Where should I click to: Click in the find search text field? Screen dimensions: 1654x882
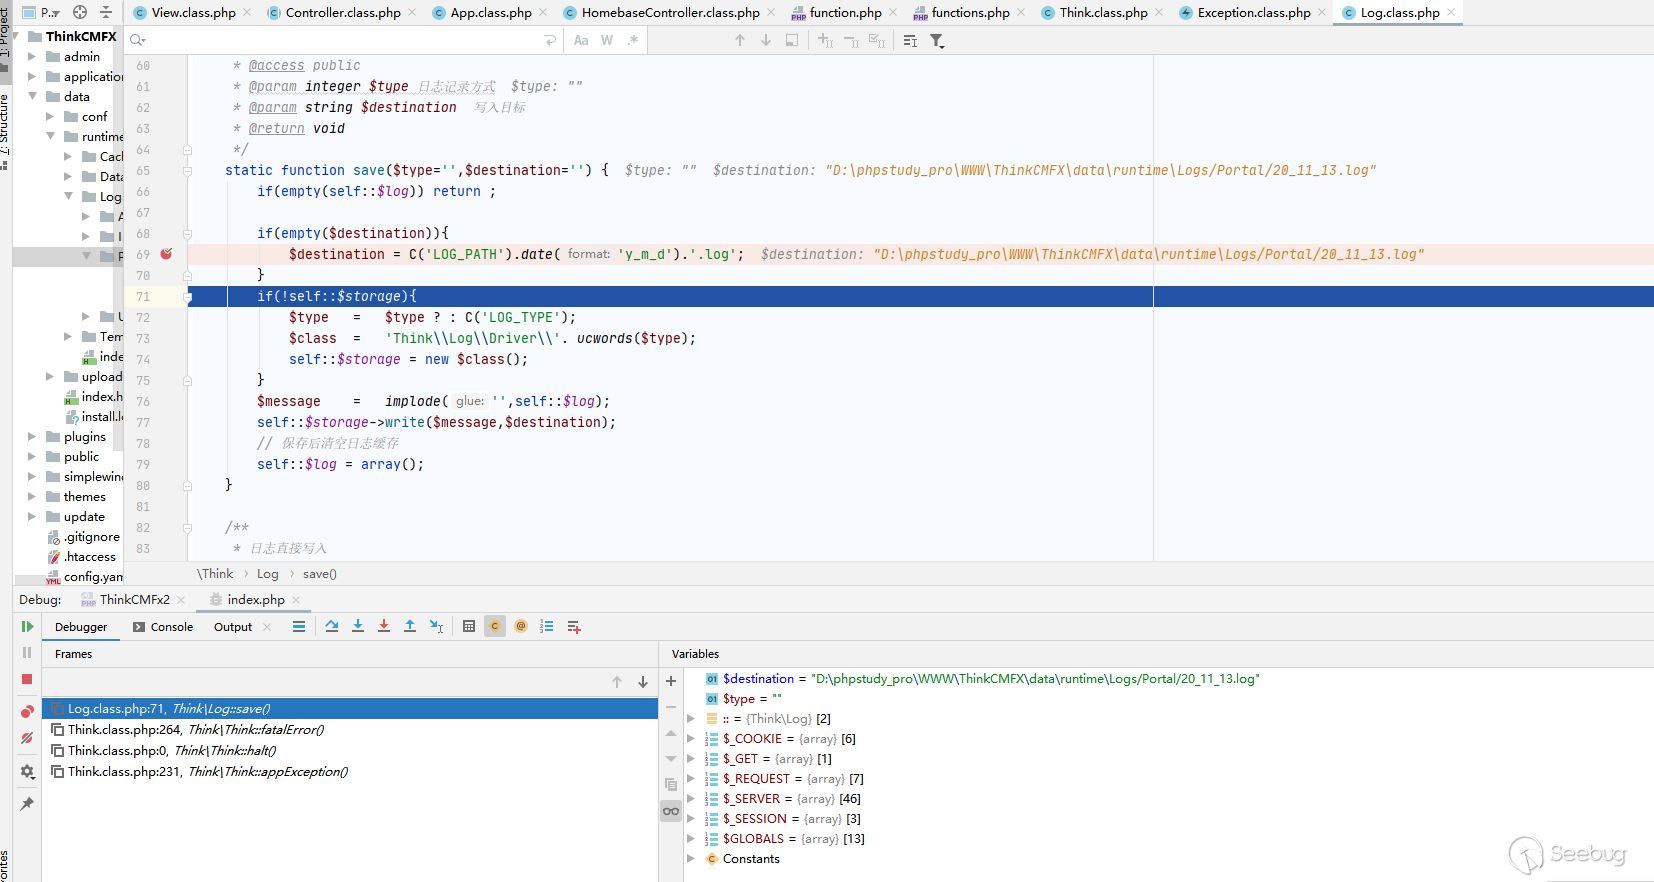pos(340,40)
